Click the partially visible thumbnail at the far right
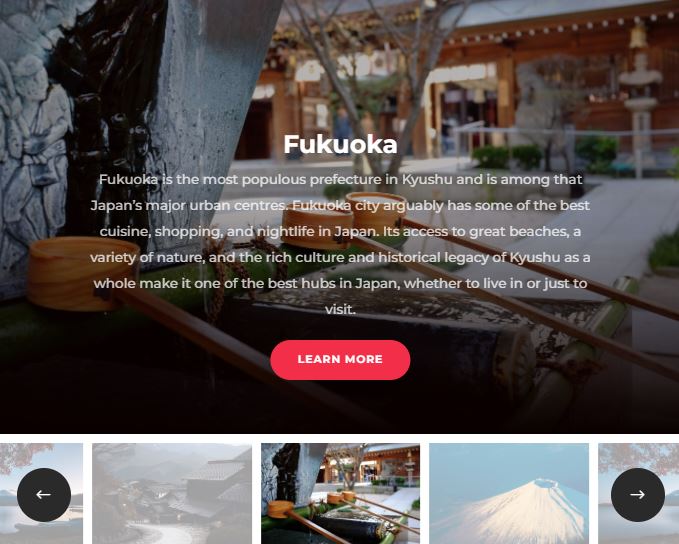This screenshot has width=679, height=544. point(638,493)
